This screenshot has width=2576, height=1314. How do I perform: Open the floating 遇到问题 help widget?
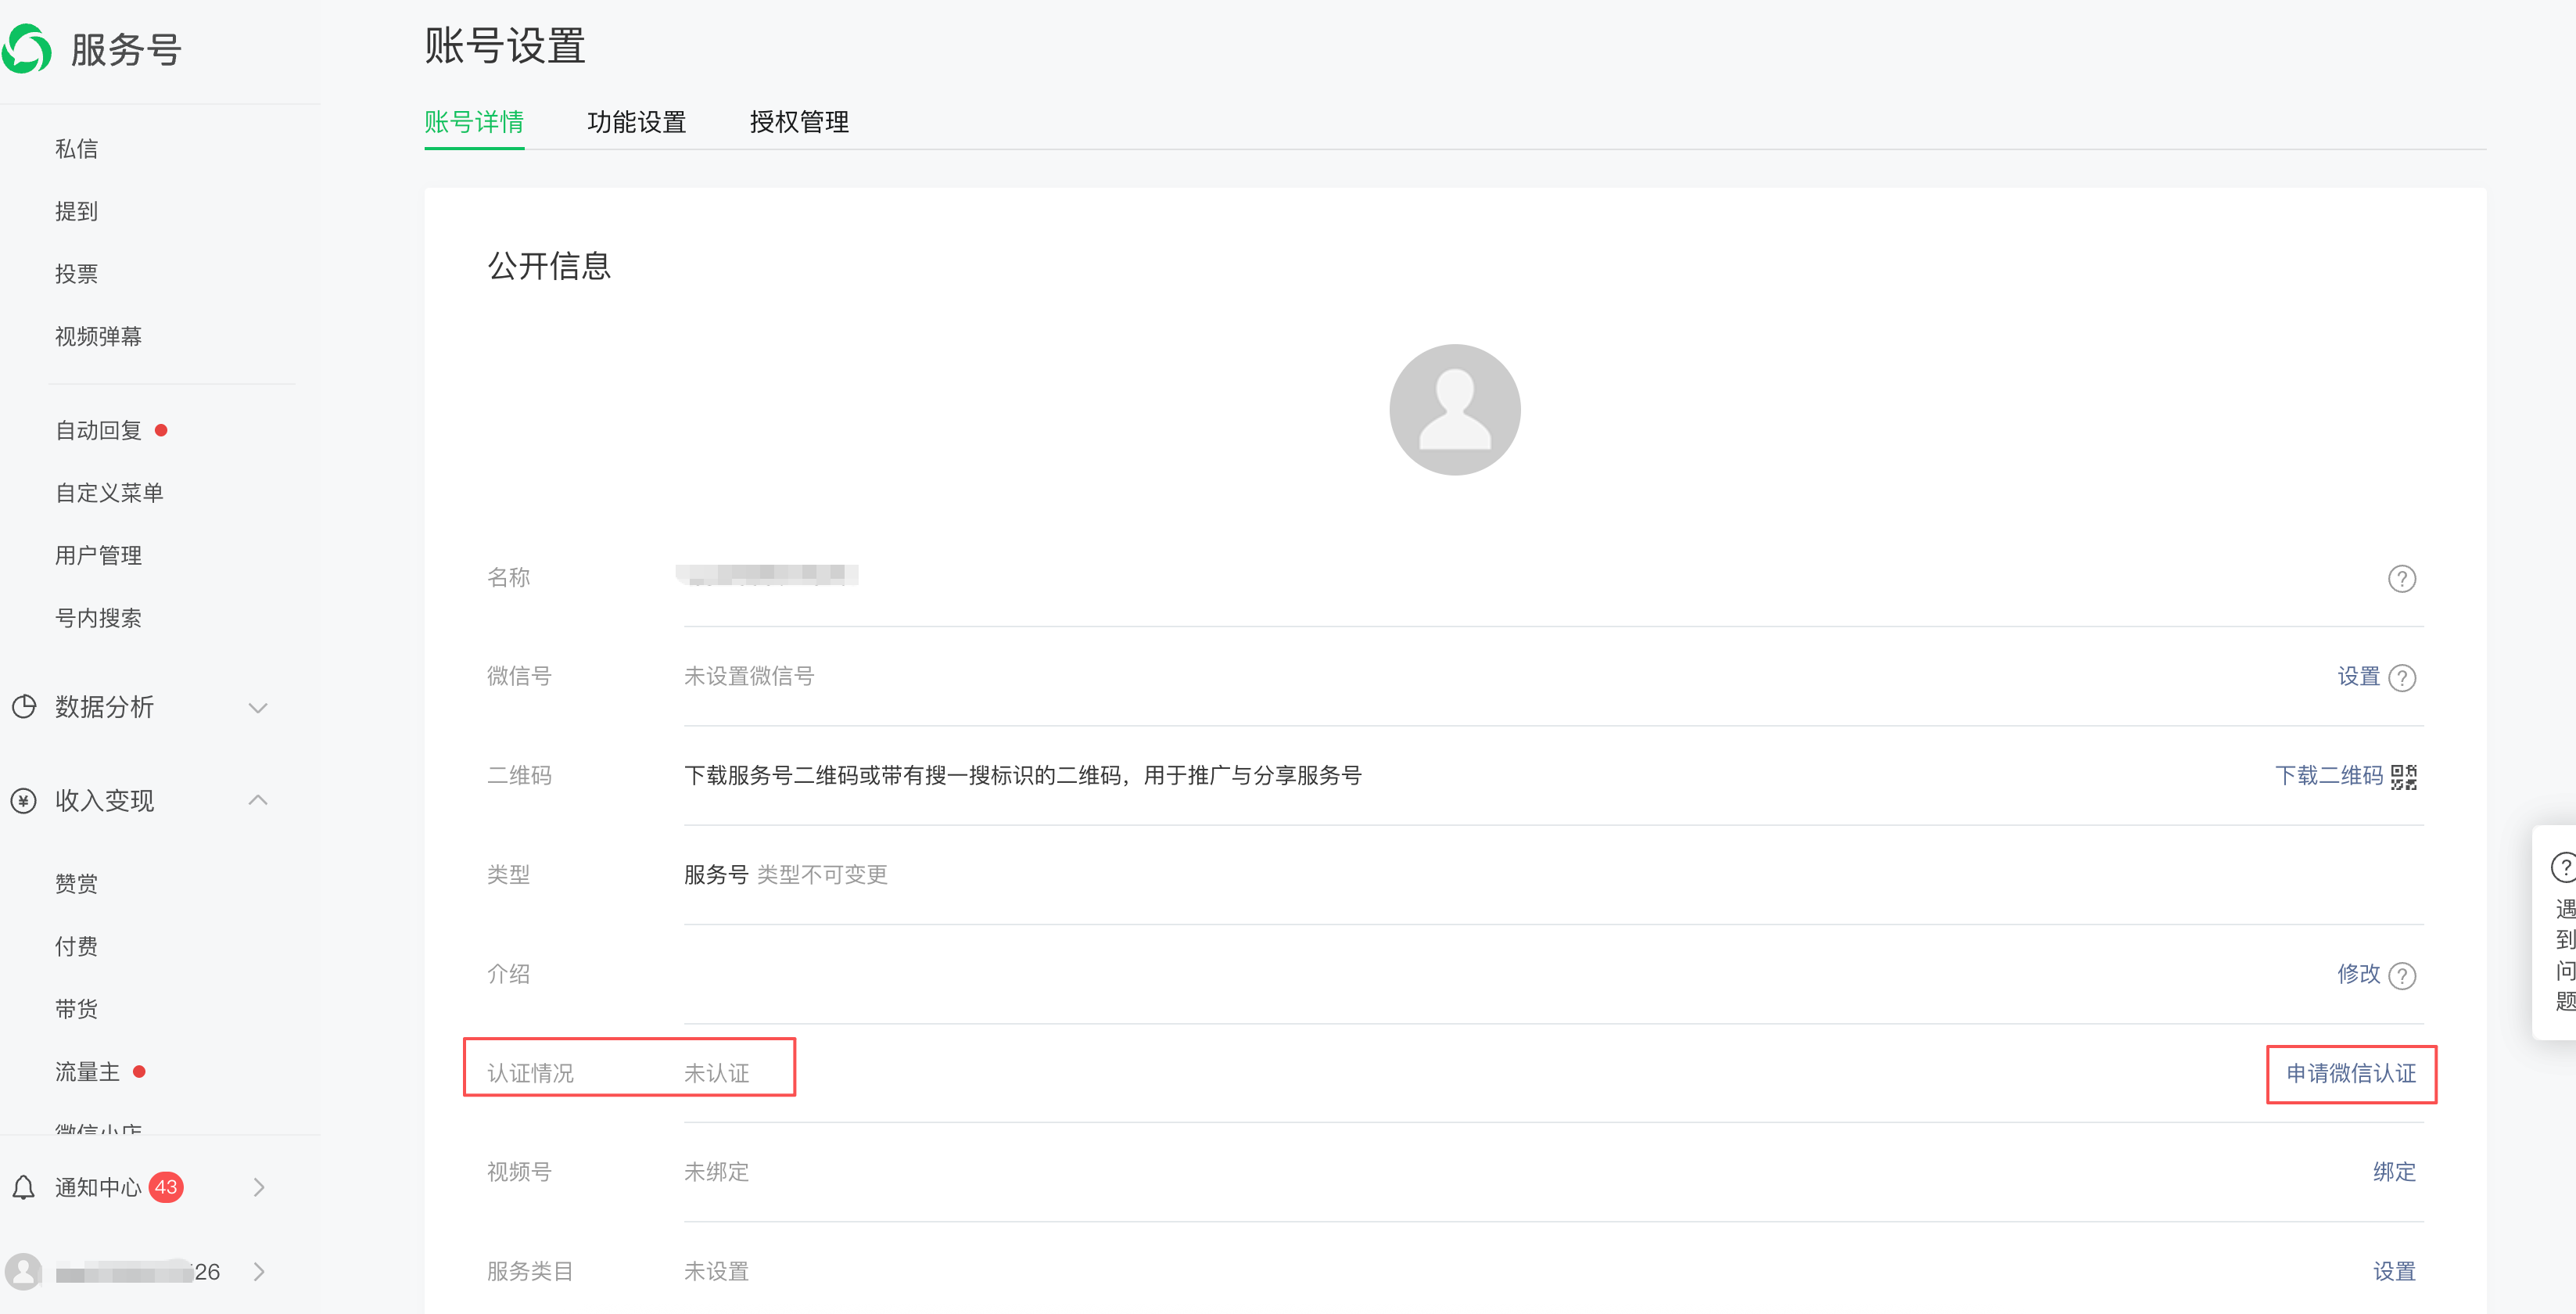coord(2561,930)
